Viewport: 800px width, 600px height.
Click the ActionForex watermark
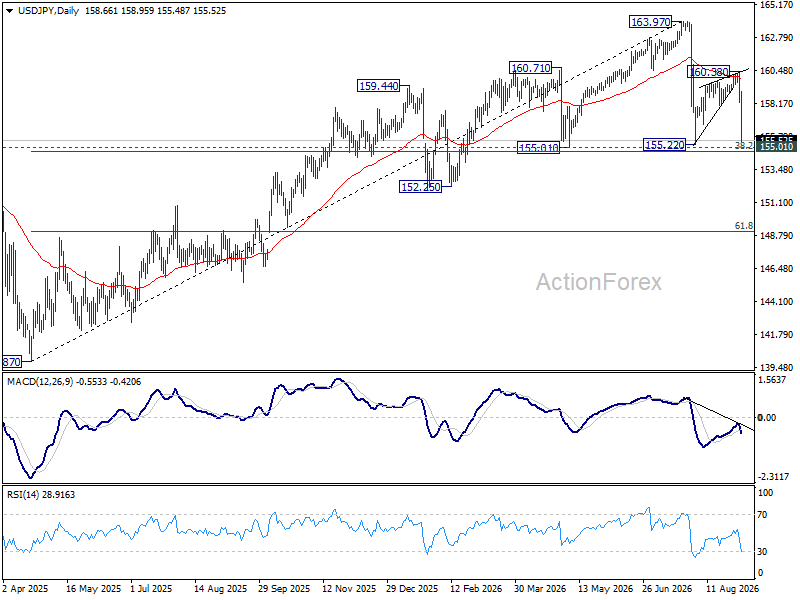tap(598, 282)
